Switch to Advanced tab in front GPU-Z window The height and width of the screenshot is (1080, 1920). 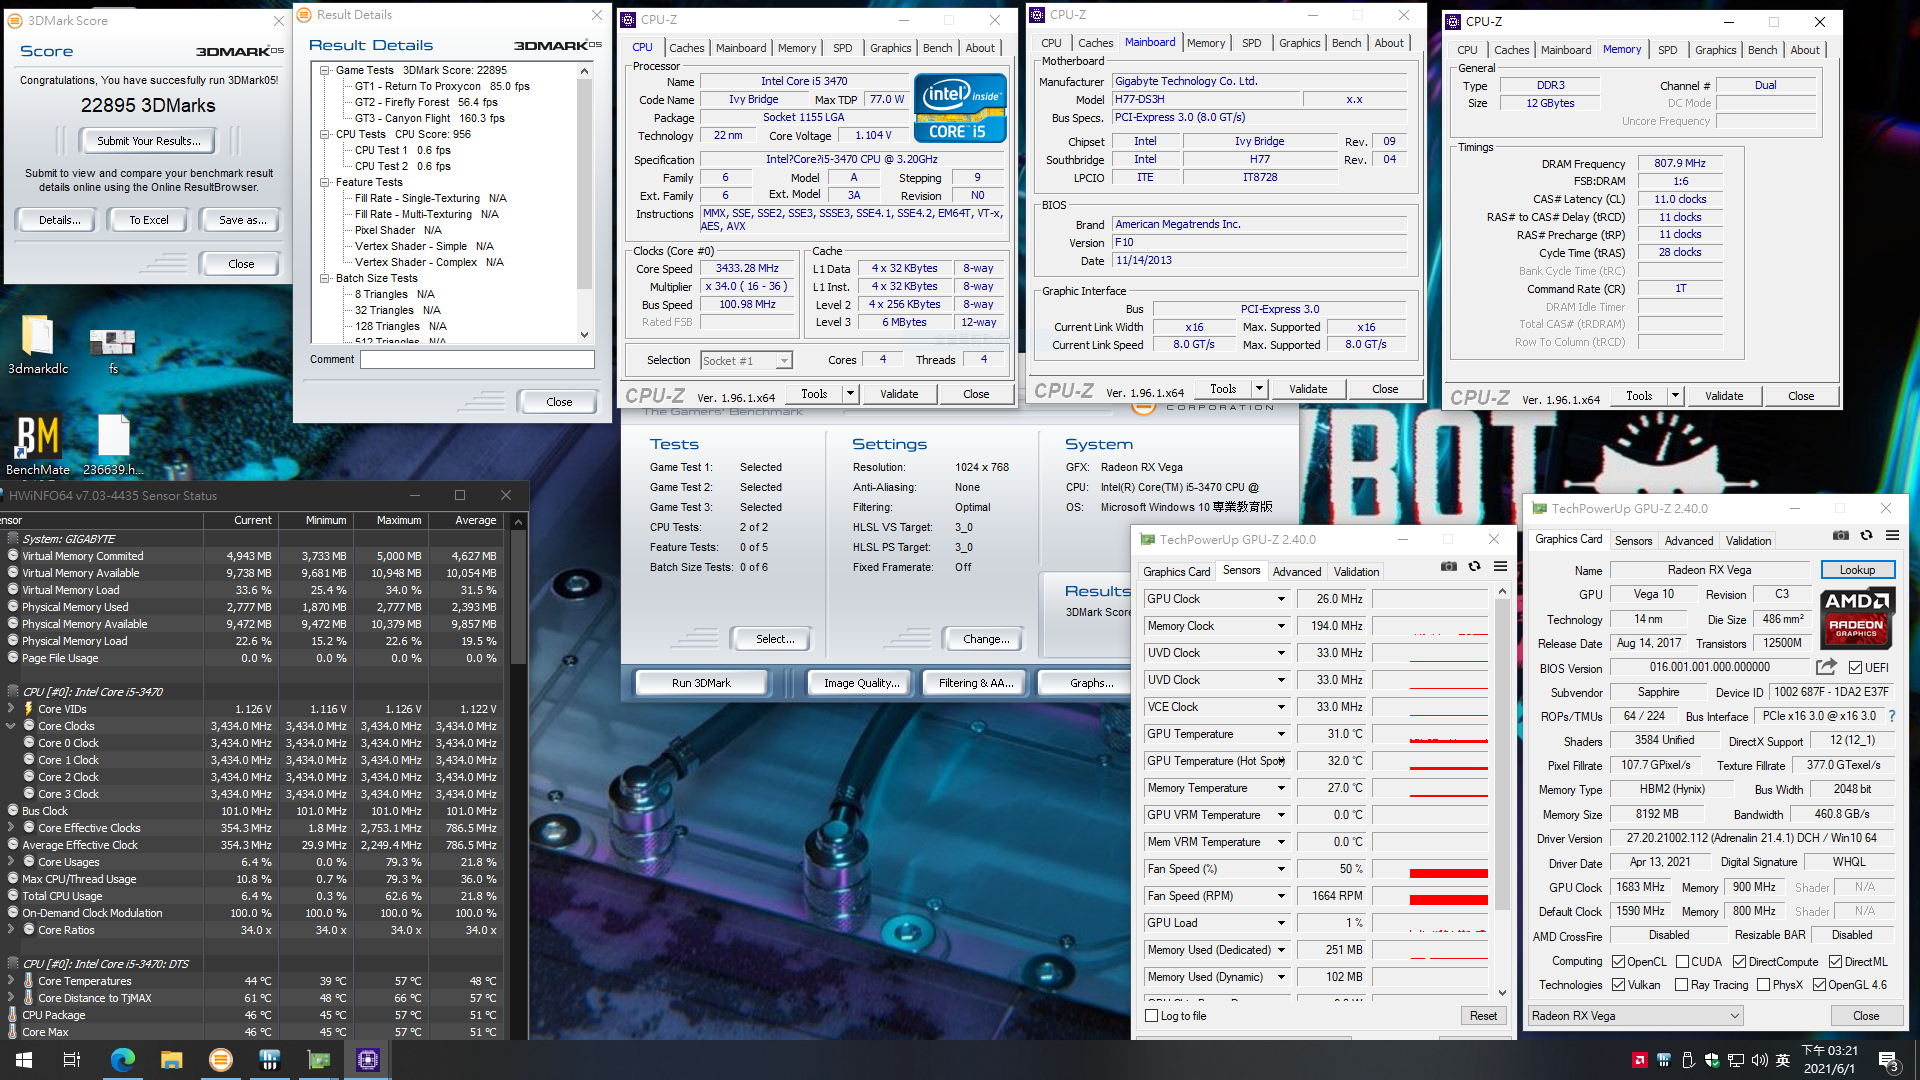tap(1688, 540)
